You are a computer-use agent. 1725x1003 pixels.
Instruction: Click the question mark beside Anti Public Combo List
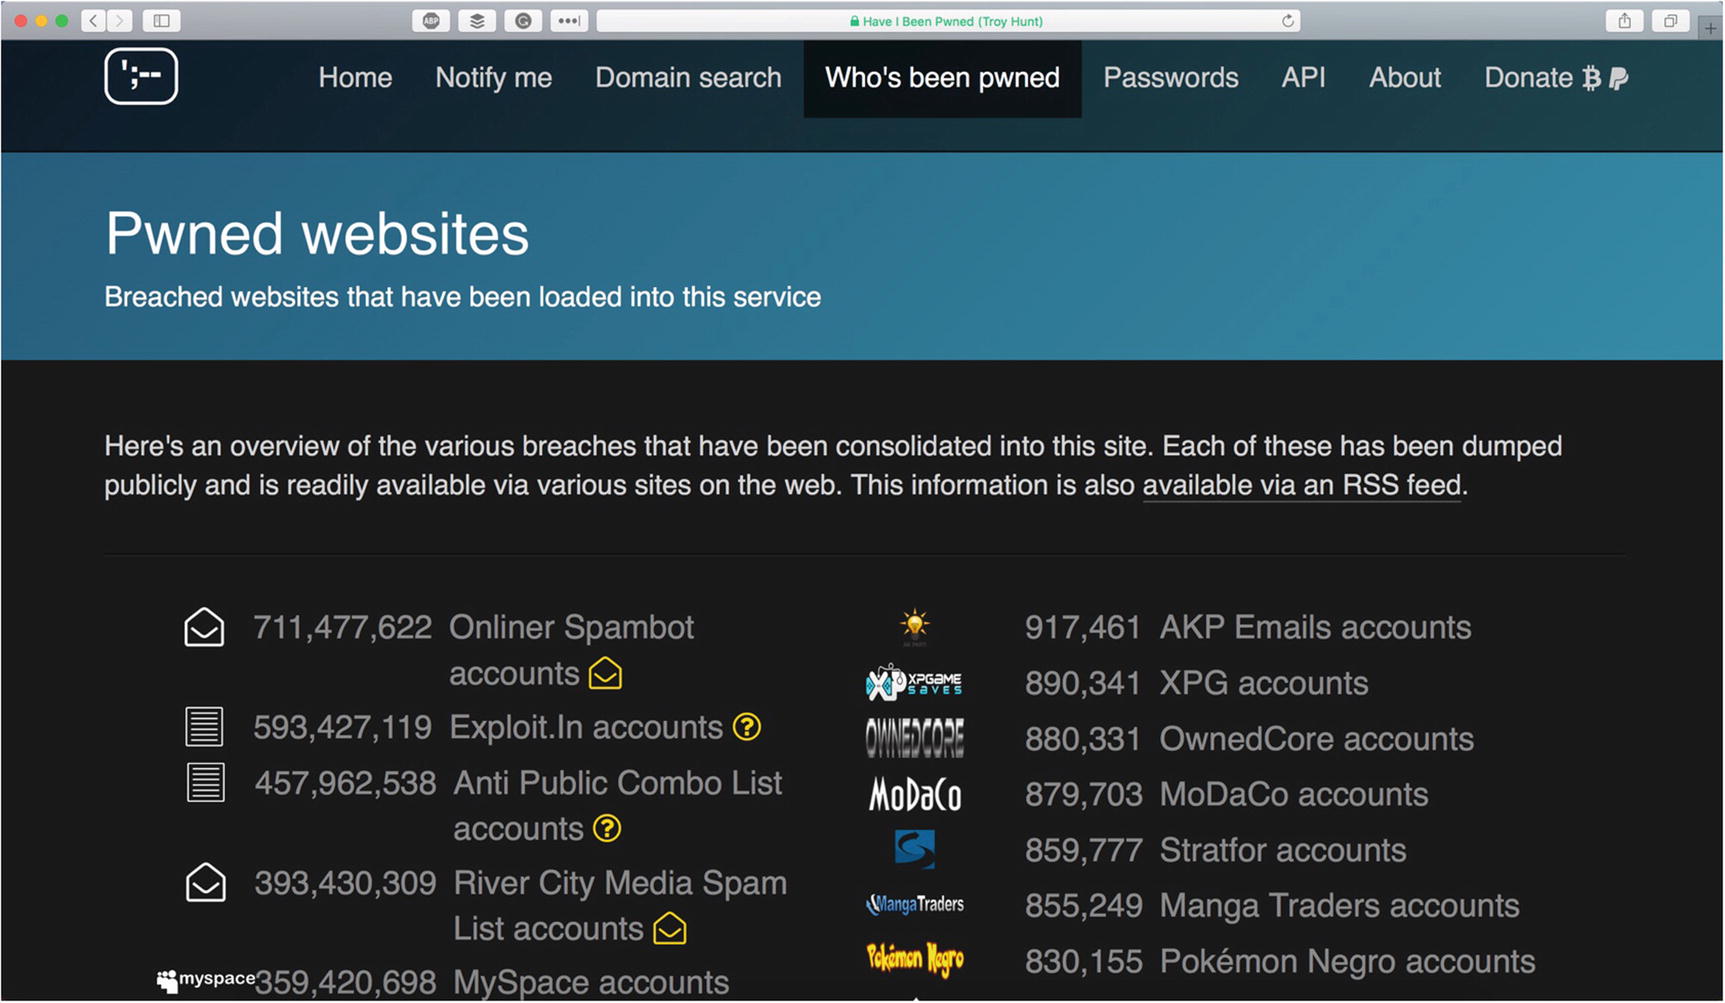click(607, 829)
